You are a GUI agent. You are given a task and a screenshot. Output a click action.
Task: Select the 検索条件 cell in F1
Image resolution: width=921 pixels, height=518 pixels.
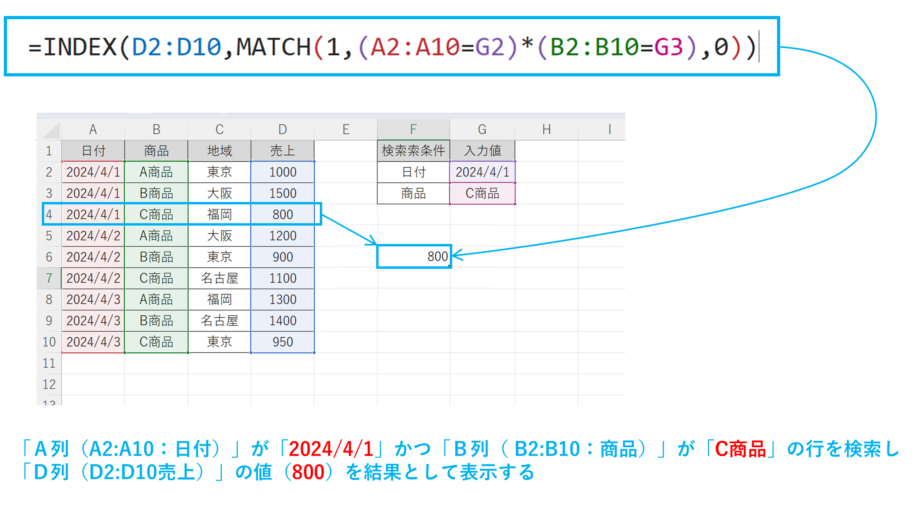coord(412,151)
